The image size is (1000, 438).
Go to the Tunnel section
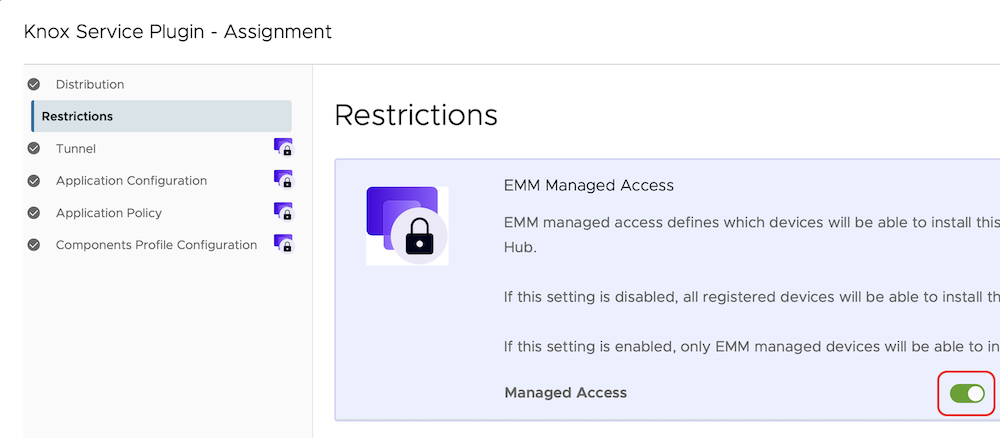76,148
